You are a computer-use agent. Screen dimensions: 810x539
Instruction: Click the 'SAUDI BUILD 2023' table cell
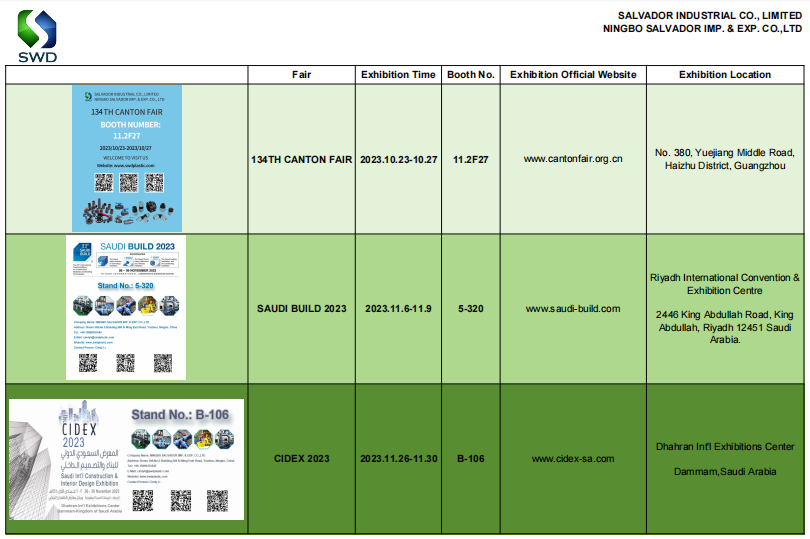(x=302, y=309)
